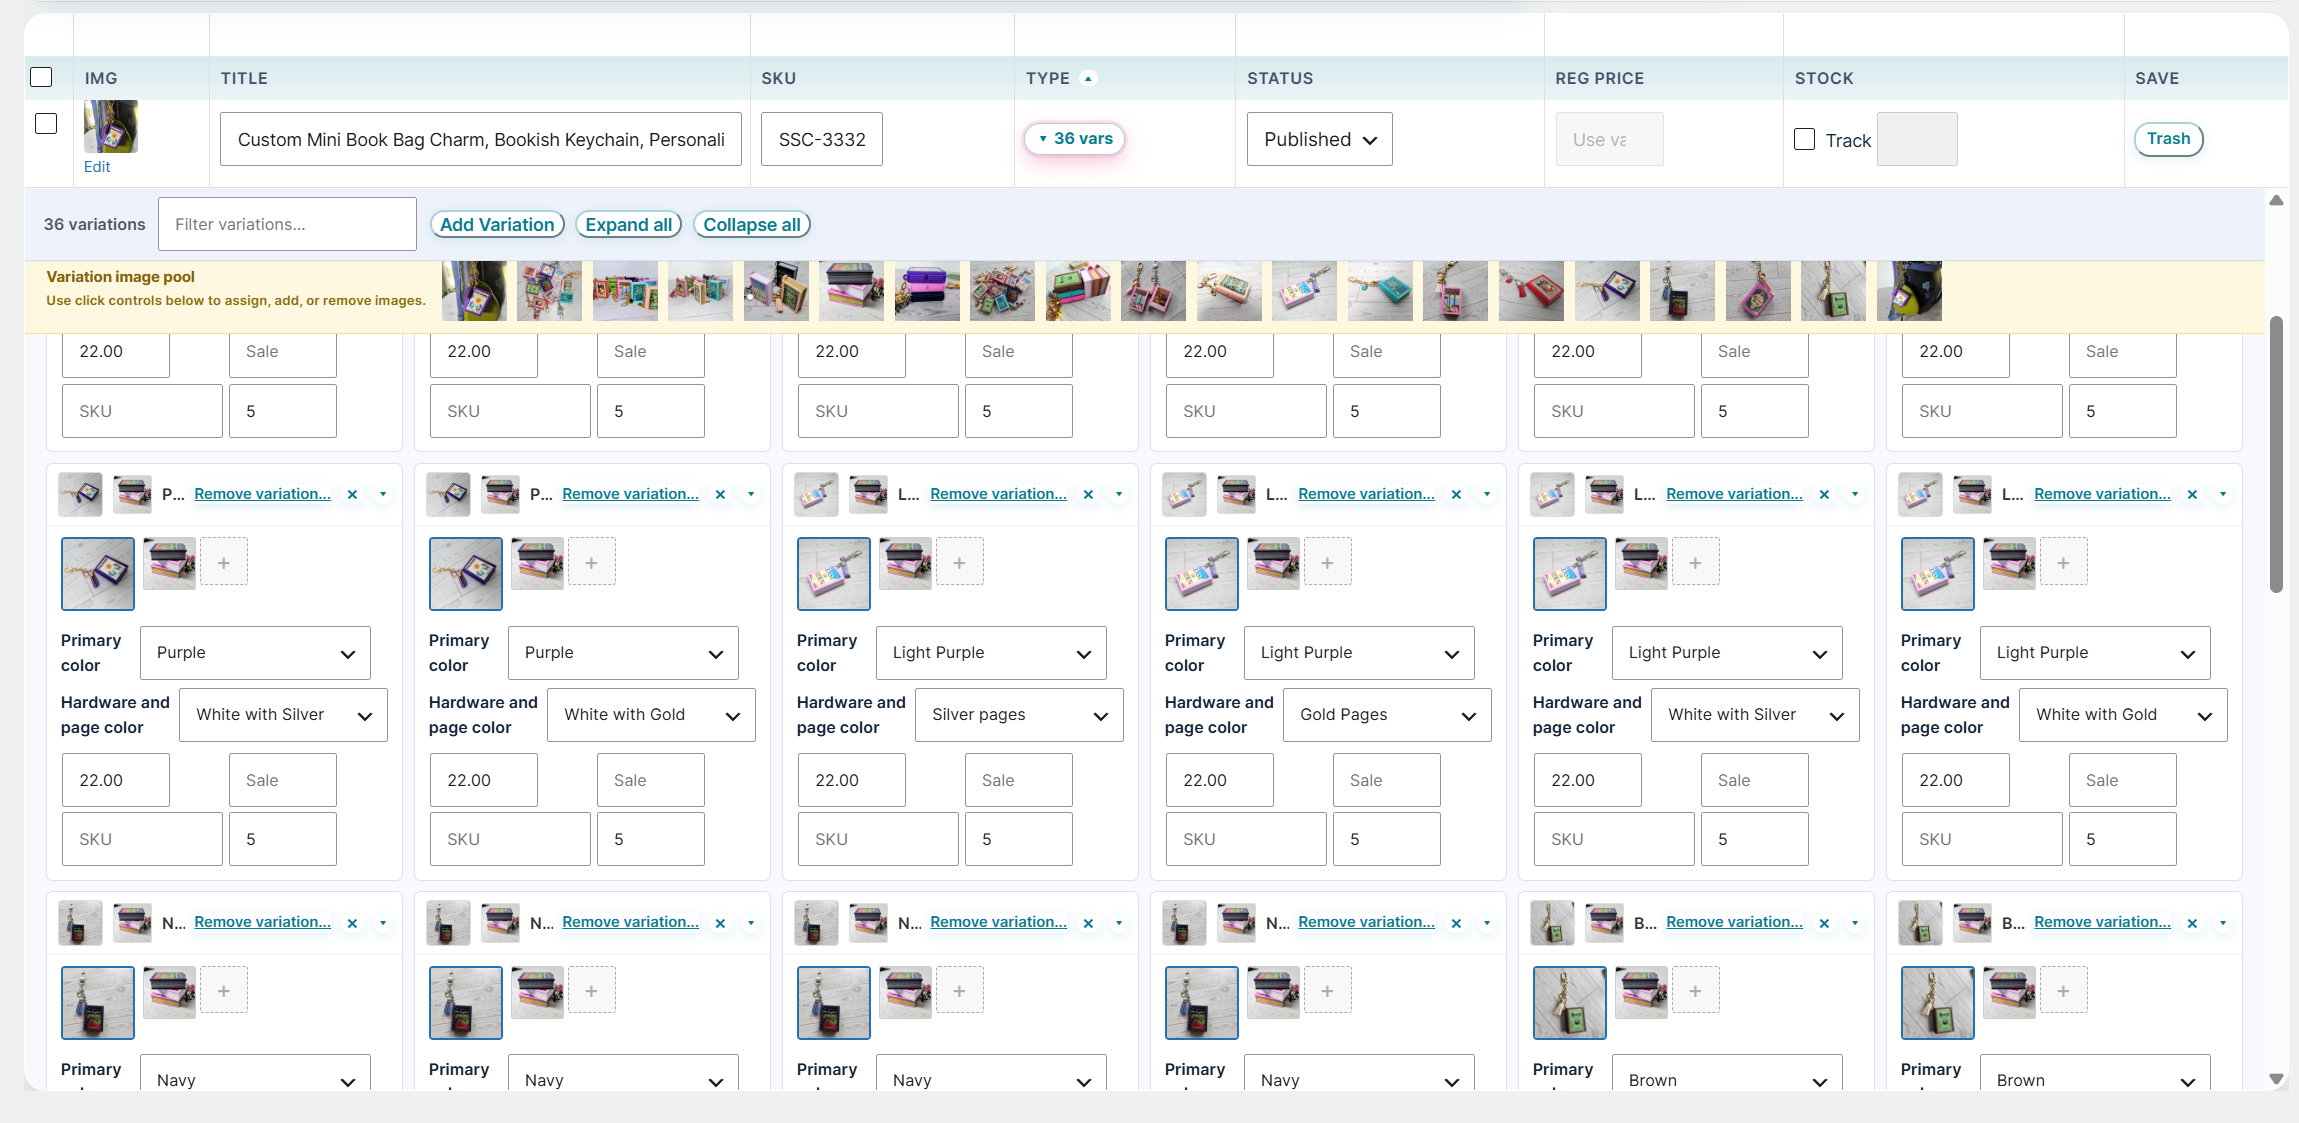The height and width of the screenshot is (1123, 2299).
Task: Click the X icon on Light Purple Silver pages card
Action: (x=1088, y=494)
